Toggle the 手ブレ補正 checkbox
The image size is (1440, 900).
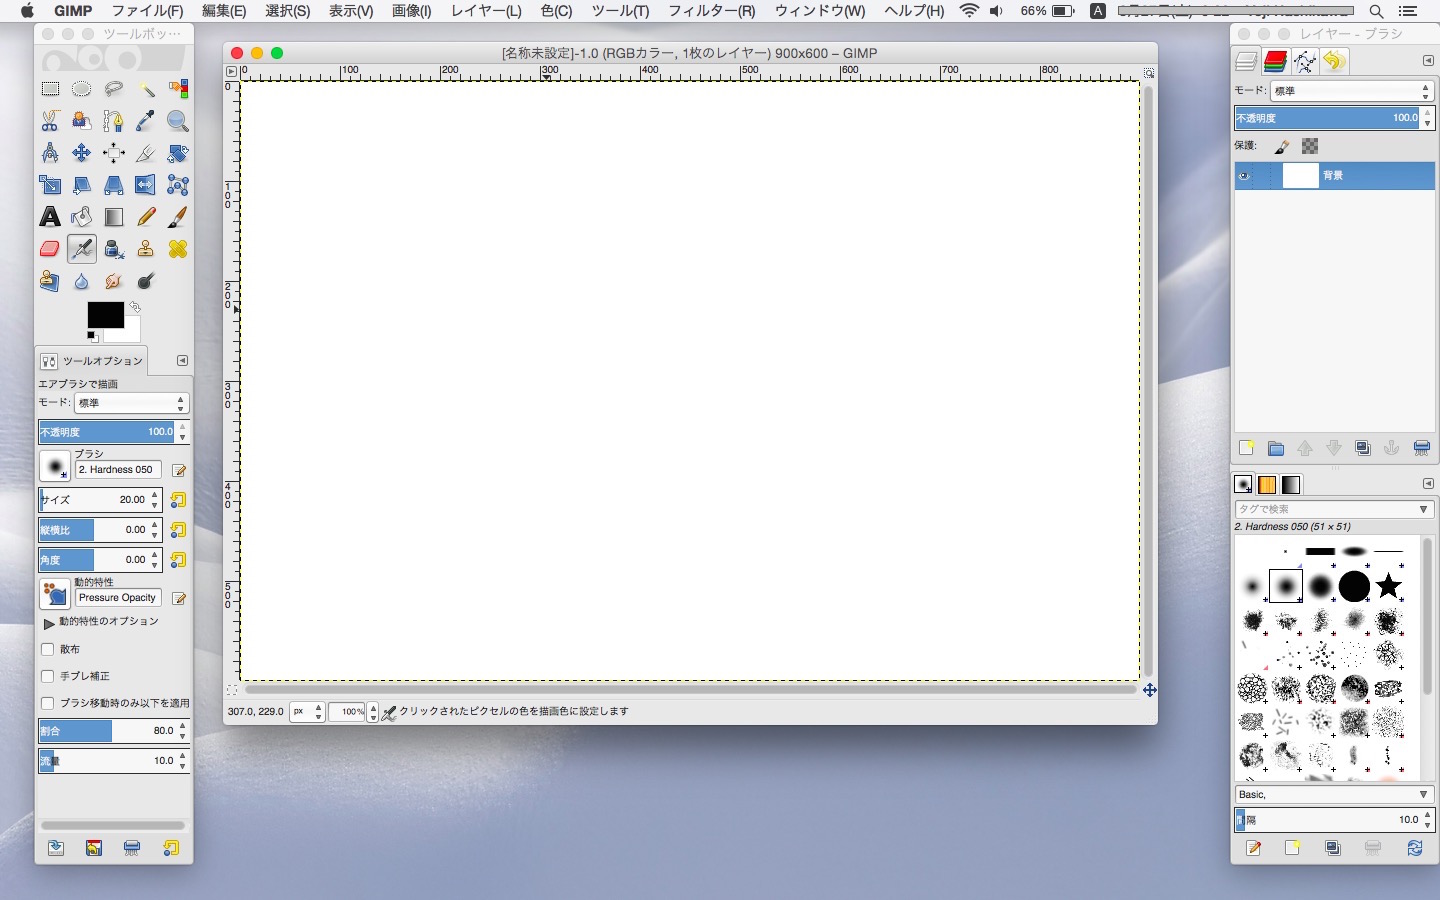(47, 676)
